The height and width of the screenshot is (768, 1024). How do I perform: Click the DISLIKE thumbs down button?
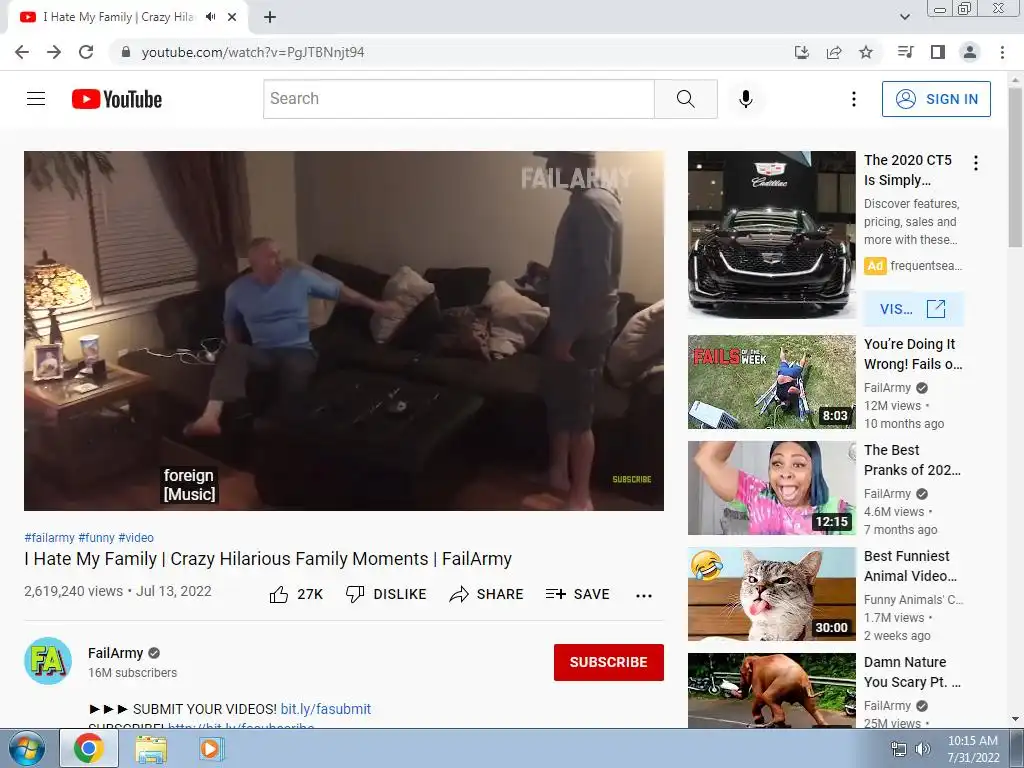click(x=386, y=594)
